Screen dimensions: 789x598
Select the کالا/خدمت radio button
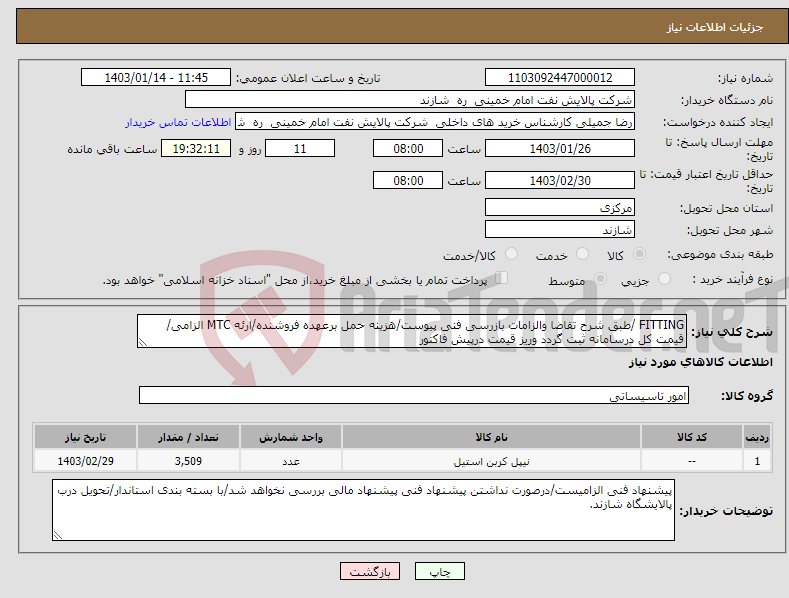[x=511, y=254]
